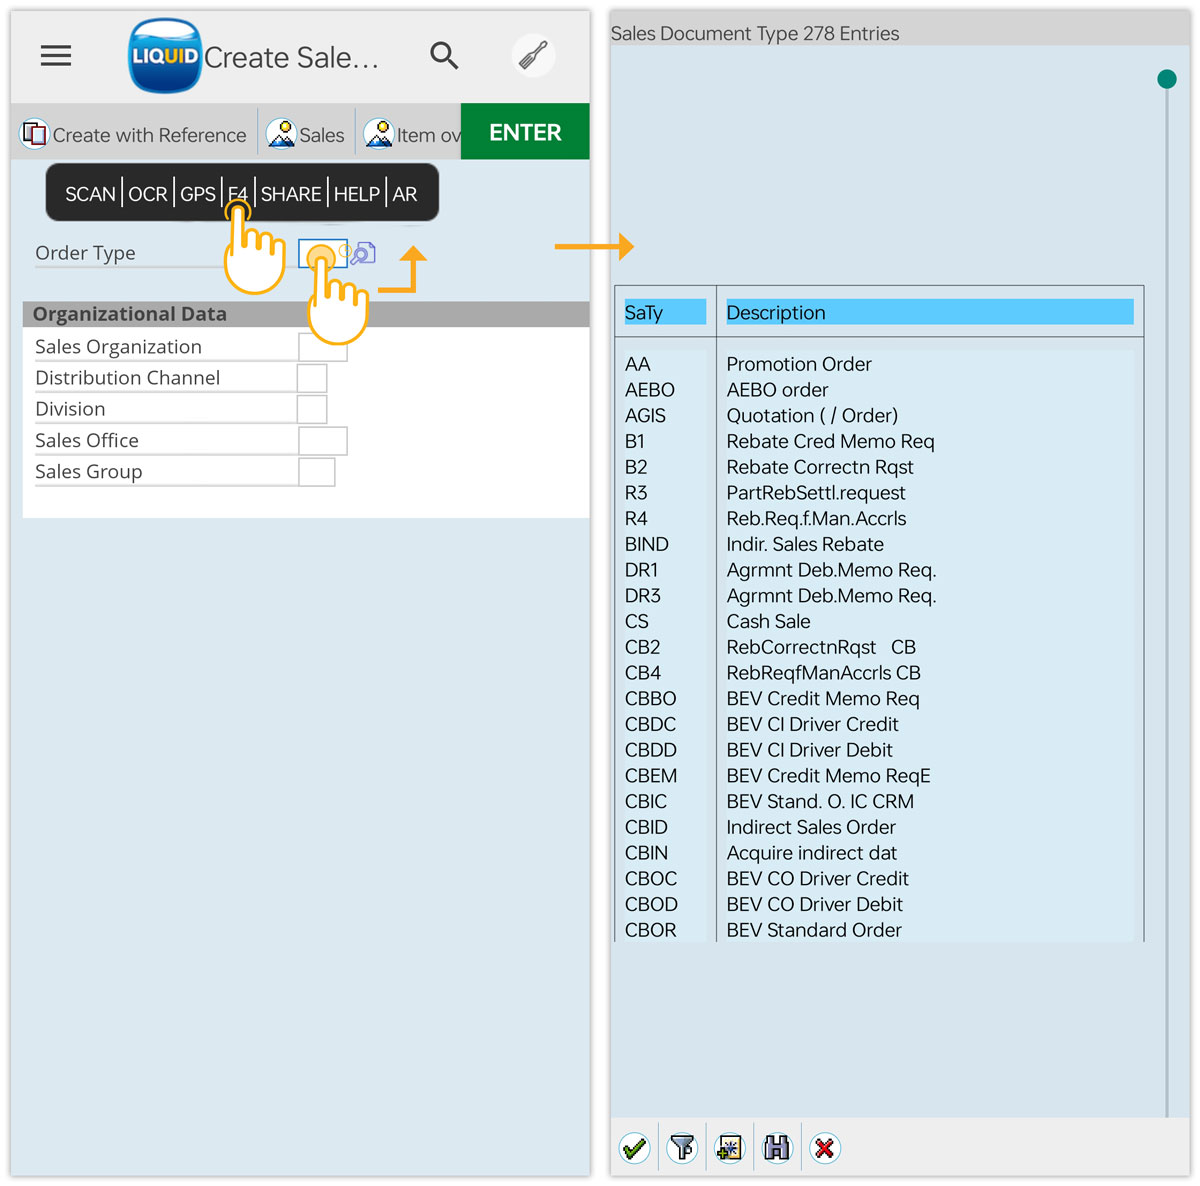Image resolution: width=1200 pixels, height=1186 pixels.
Task: Focus the Division input field
Action: (x=312, y=409)
